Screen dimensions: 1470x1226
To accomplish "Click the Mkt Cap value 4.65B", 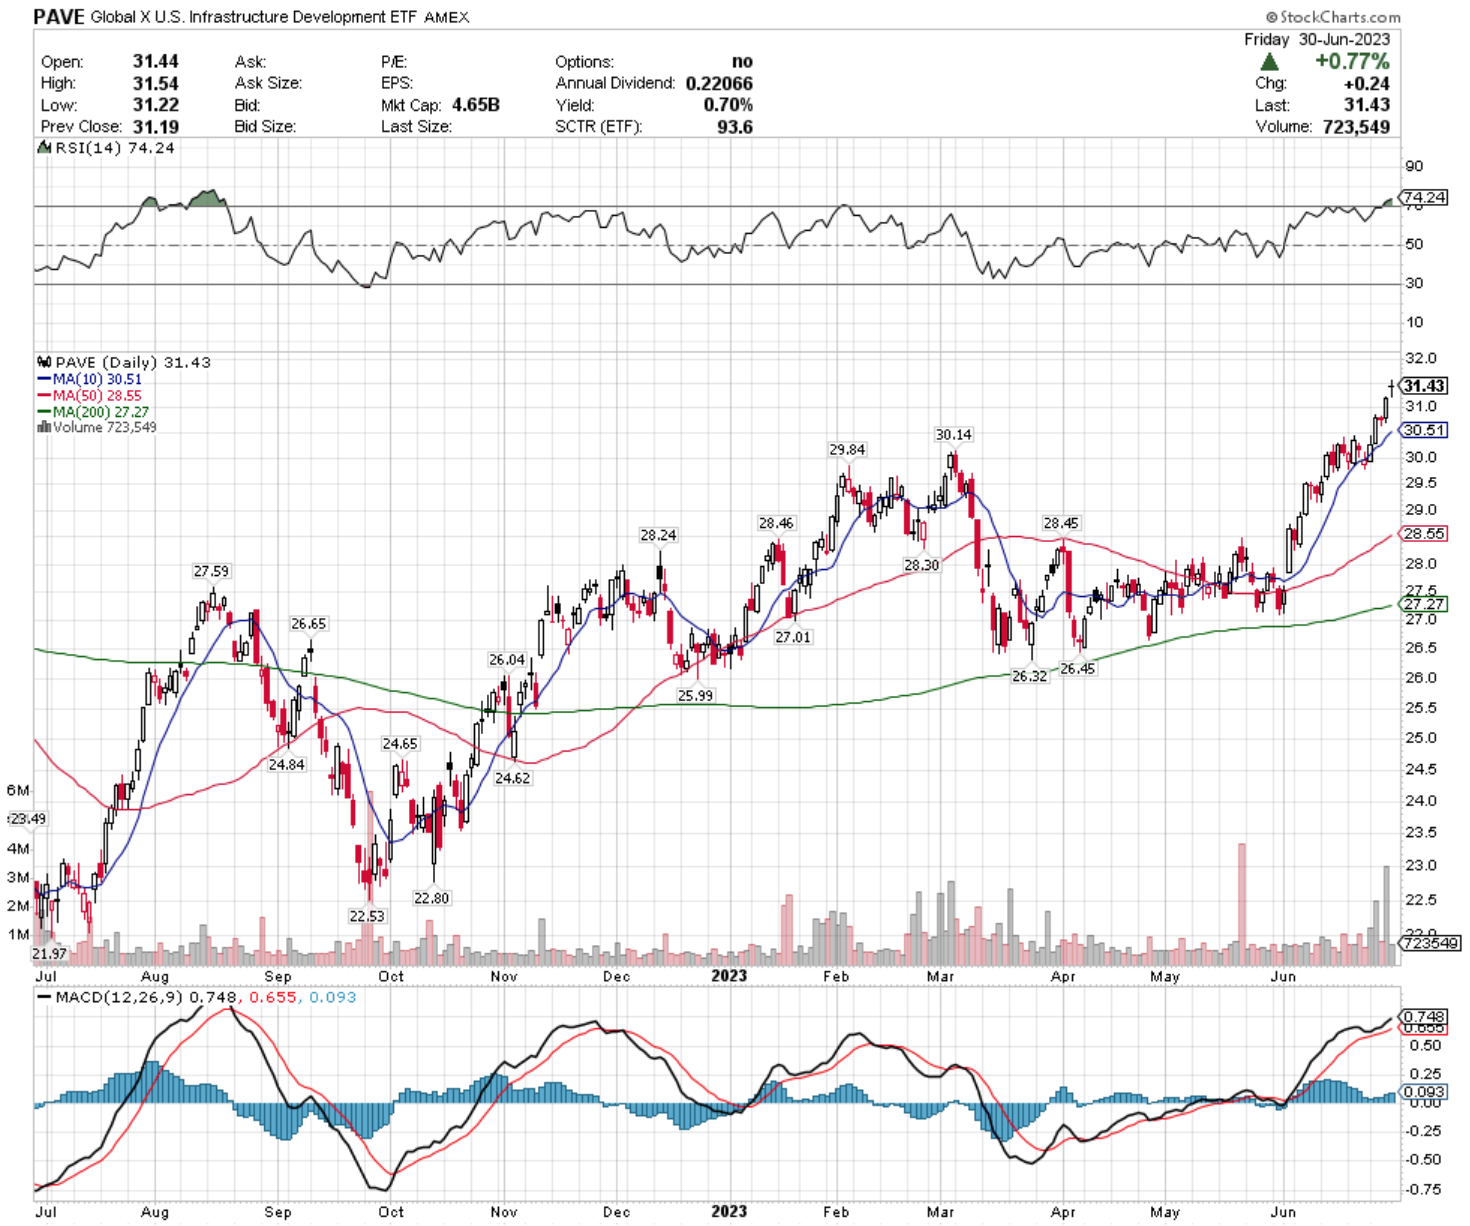I will (476, 105).
